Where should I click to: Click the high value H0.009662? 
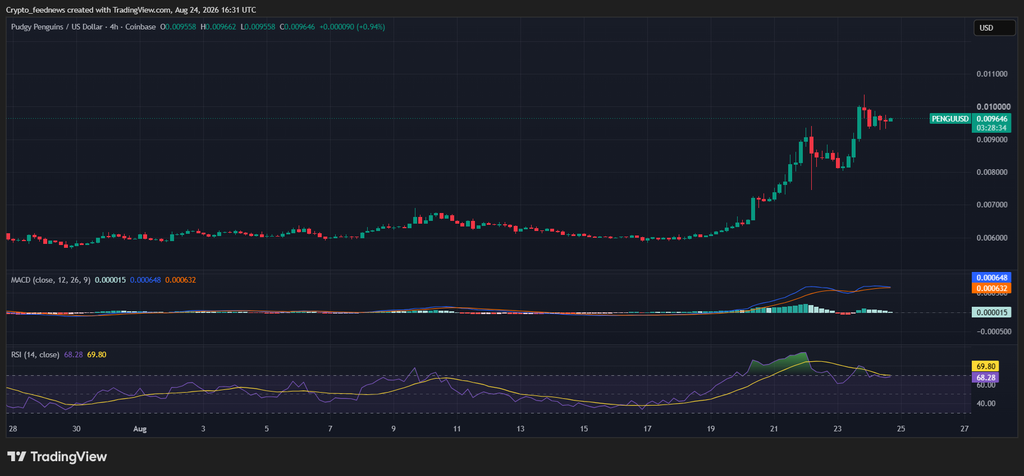pos(219,27)
